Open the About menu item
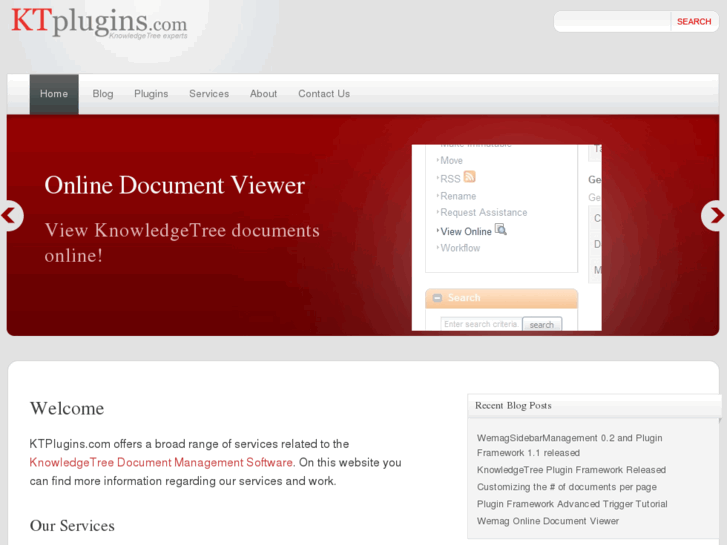 click(263, 94)
